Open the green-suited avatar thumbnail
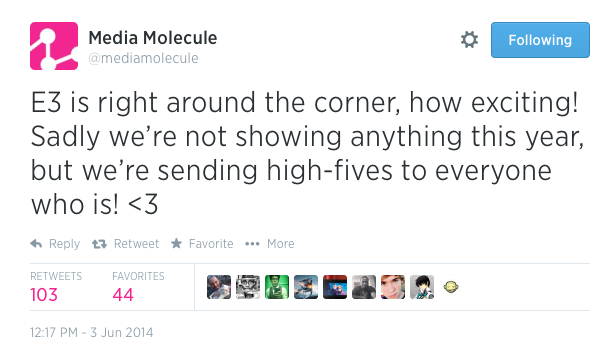The width and height of the screenshot is (616, 364). coord(277,287)
